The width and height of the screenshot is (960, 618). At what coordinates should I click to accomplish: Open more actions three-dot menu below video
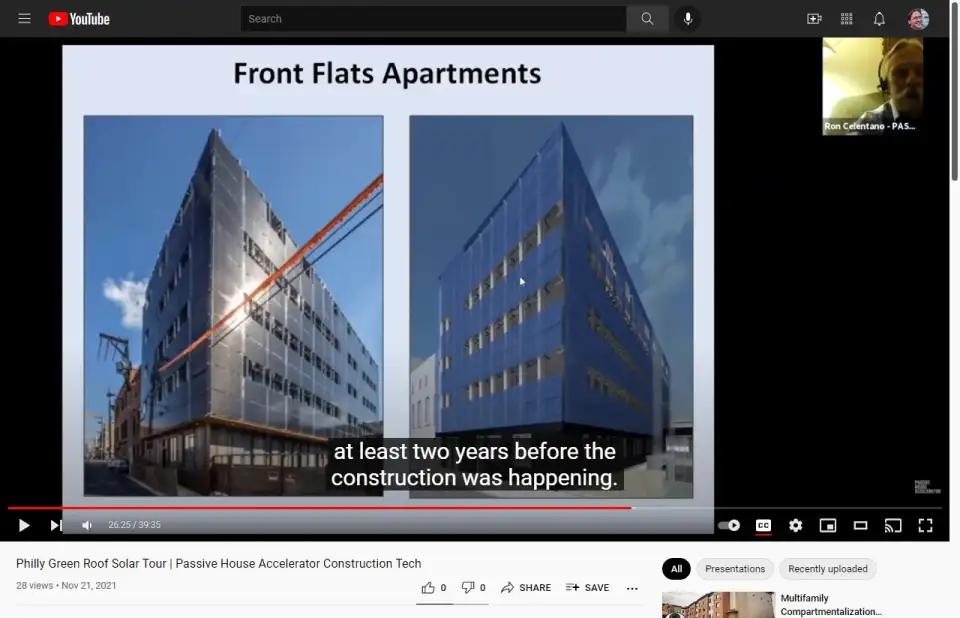tap(632, 588)
